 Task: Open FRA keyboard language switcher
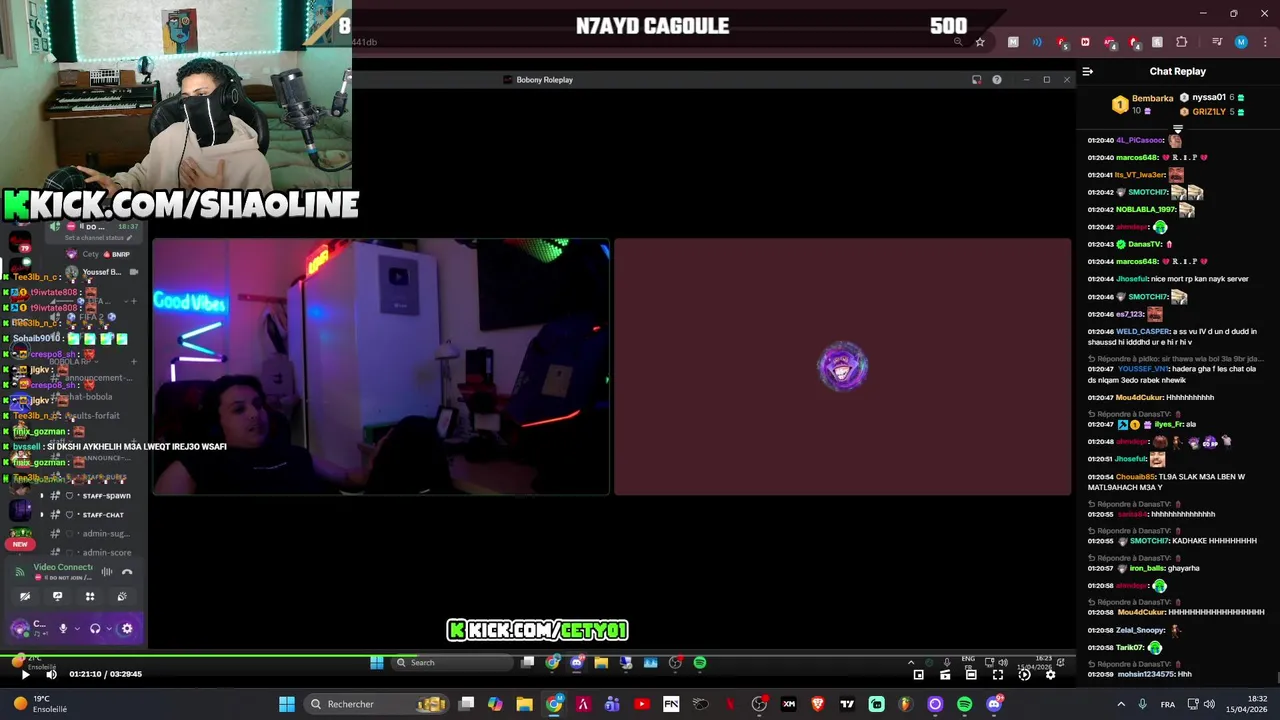(x=1168, y=704)
